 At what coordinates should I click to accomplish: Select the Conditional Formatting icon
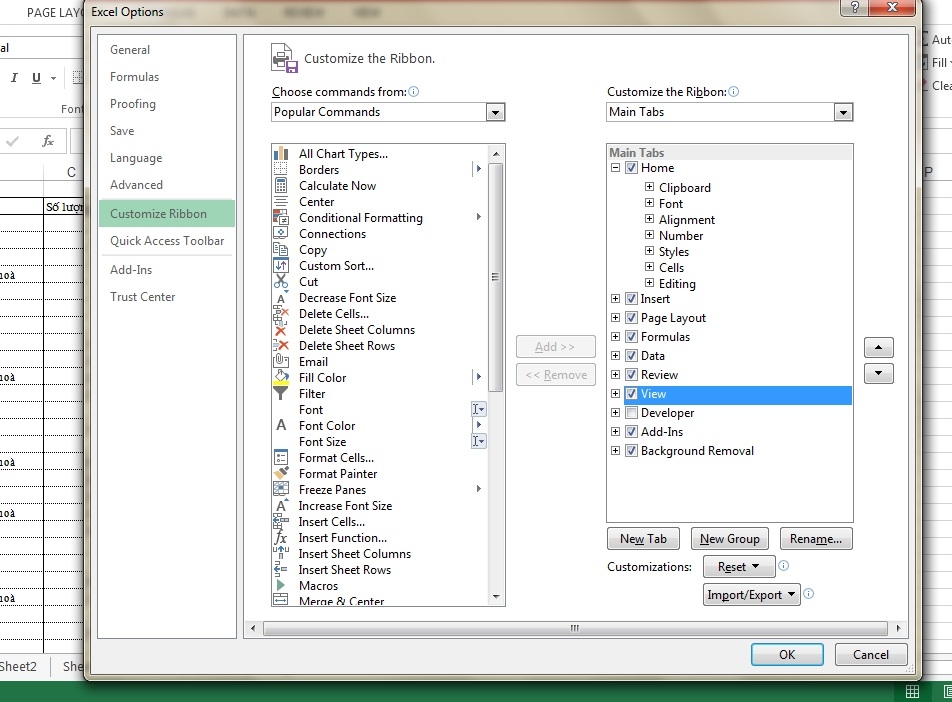pos(280,217)
